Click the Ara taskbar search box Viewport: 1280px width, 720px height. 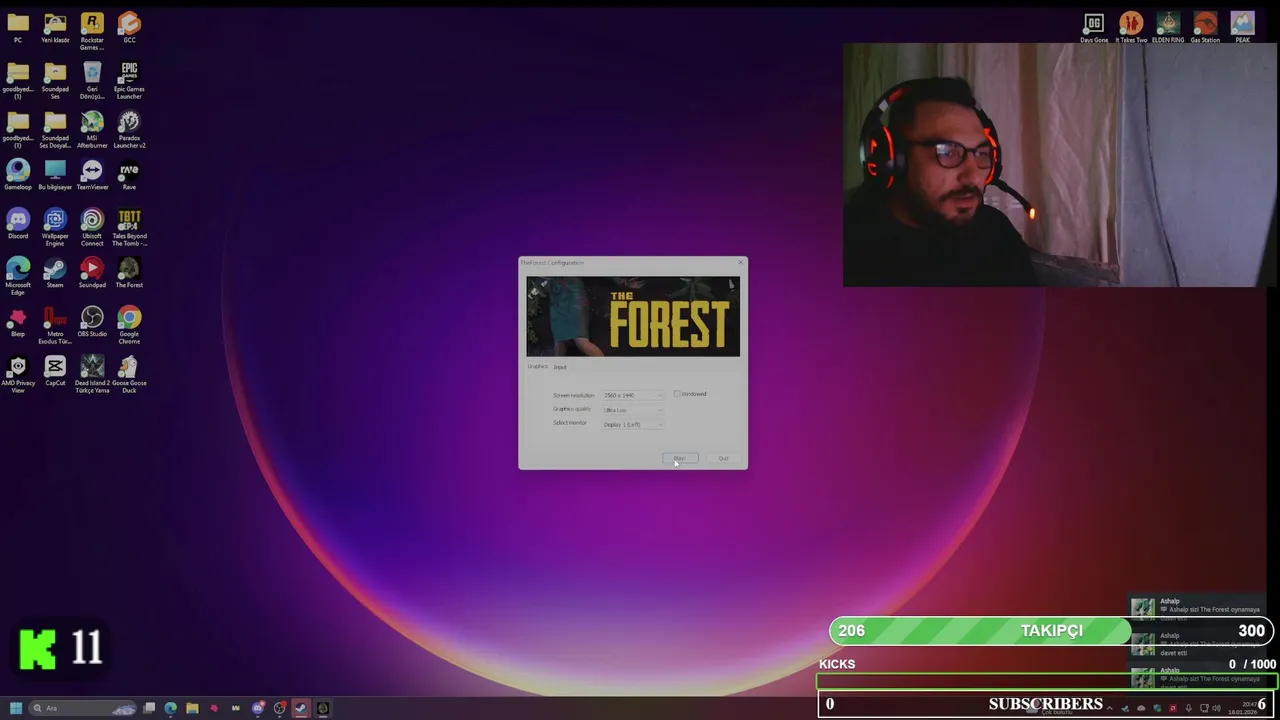pyautogui.click(x=84, y=708)
